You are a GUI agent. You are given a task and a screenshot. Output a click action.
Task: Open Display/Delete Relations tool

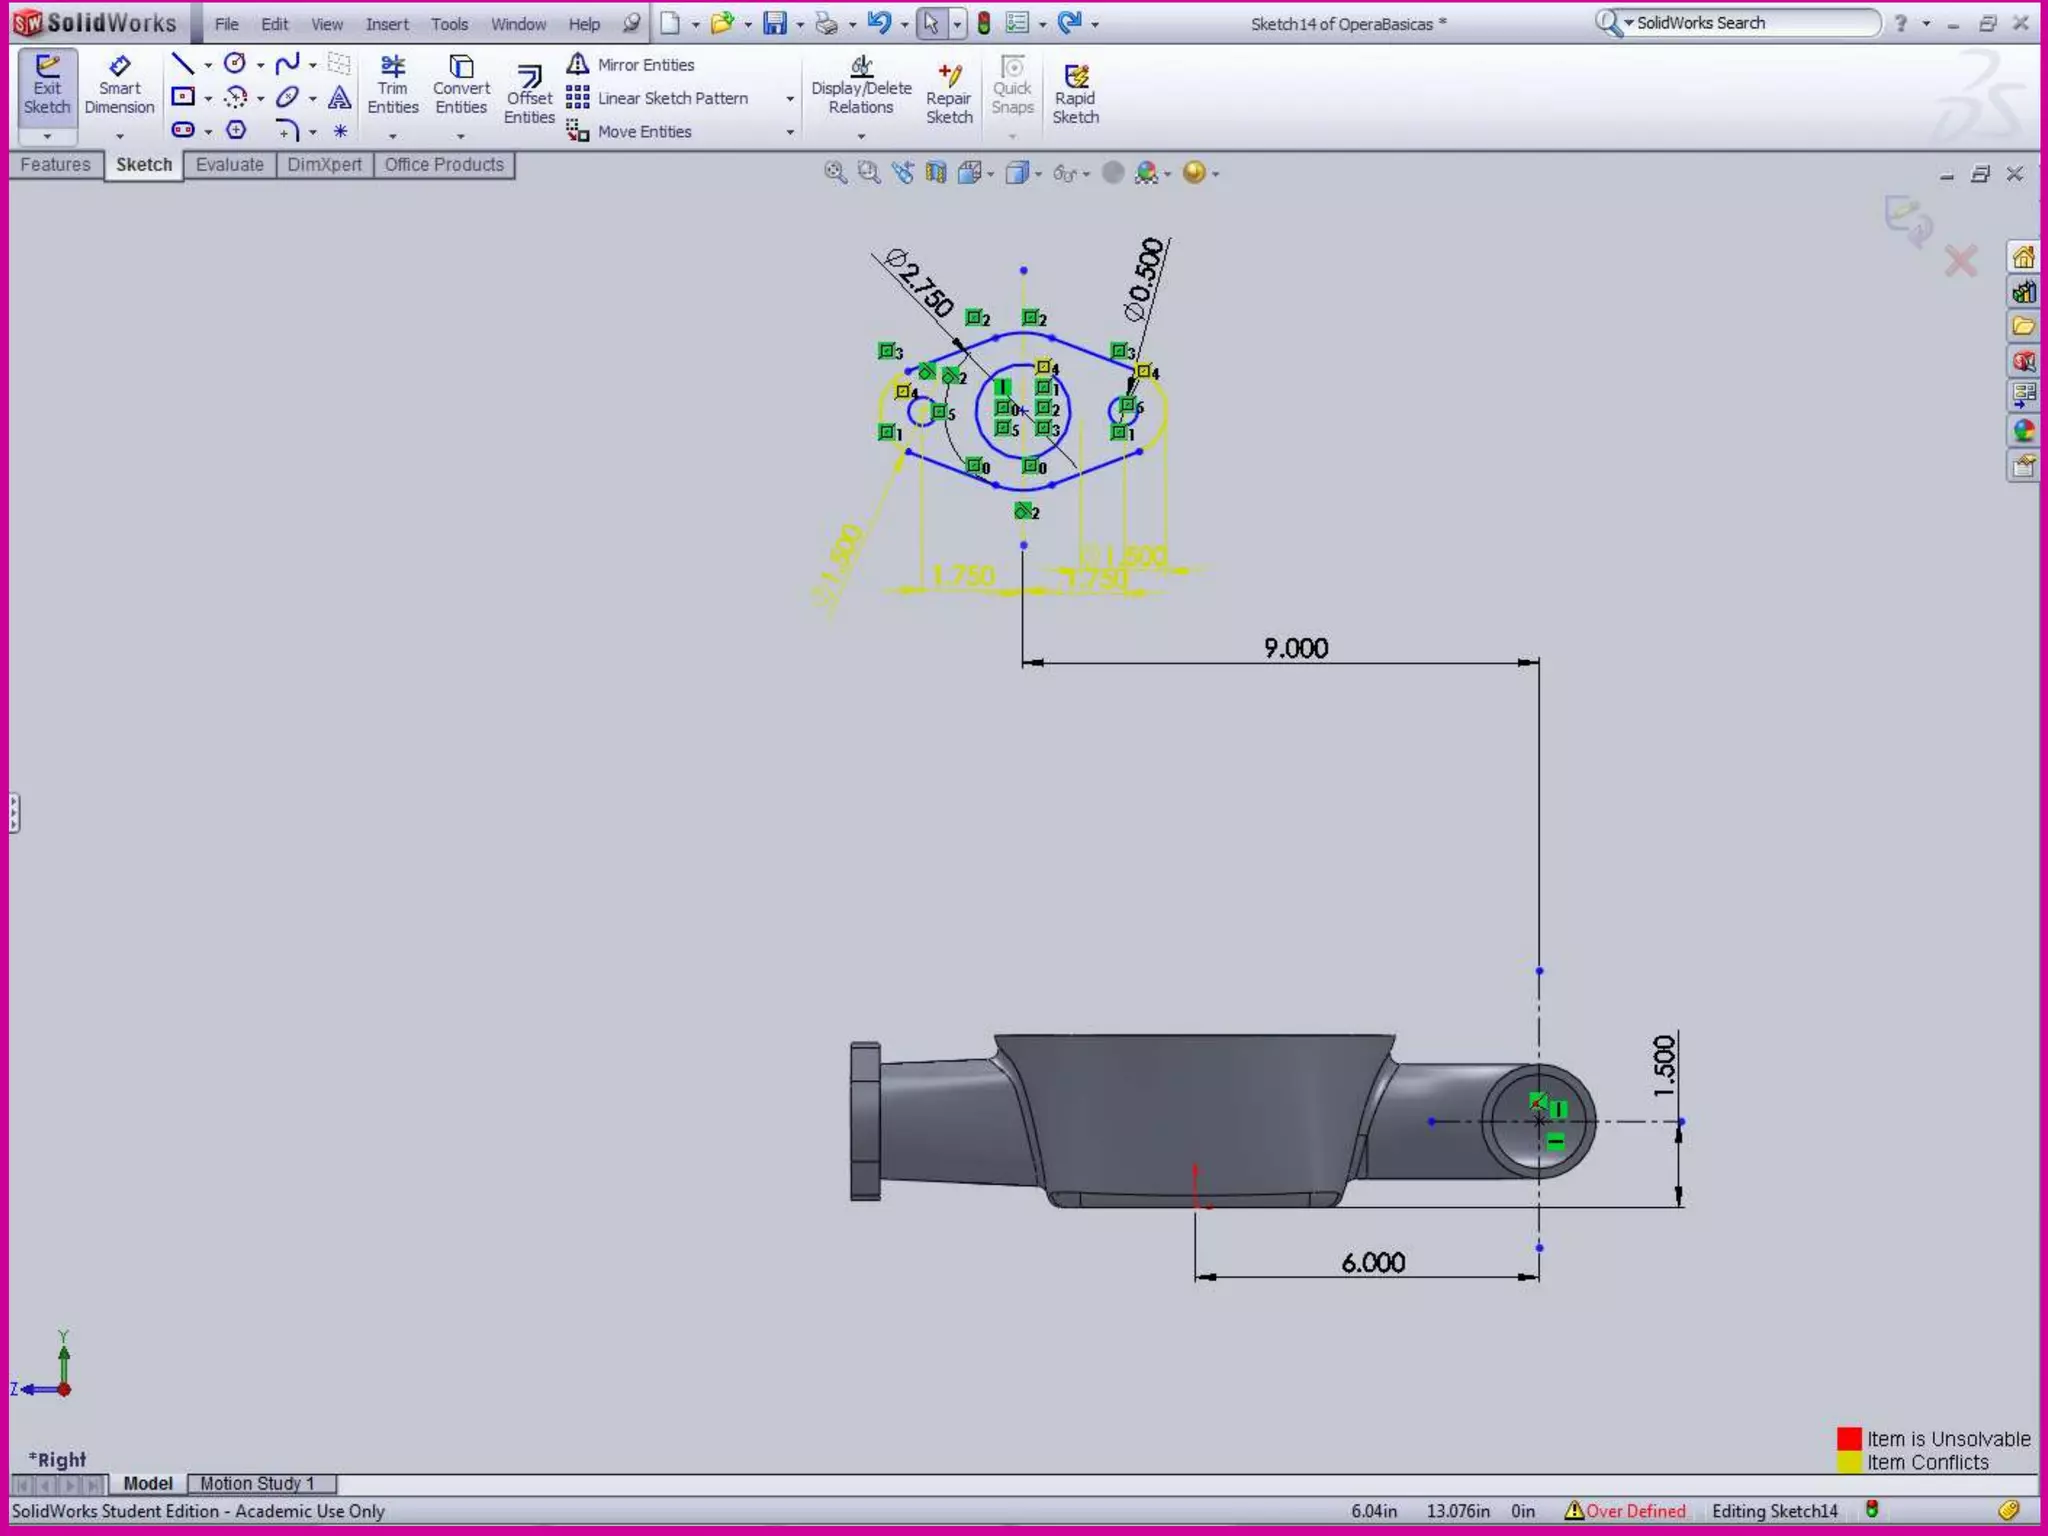point(861,86)
